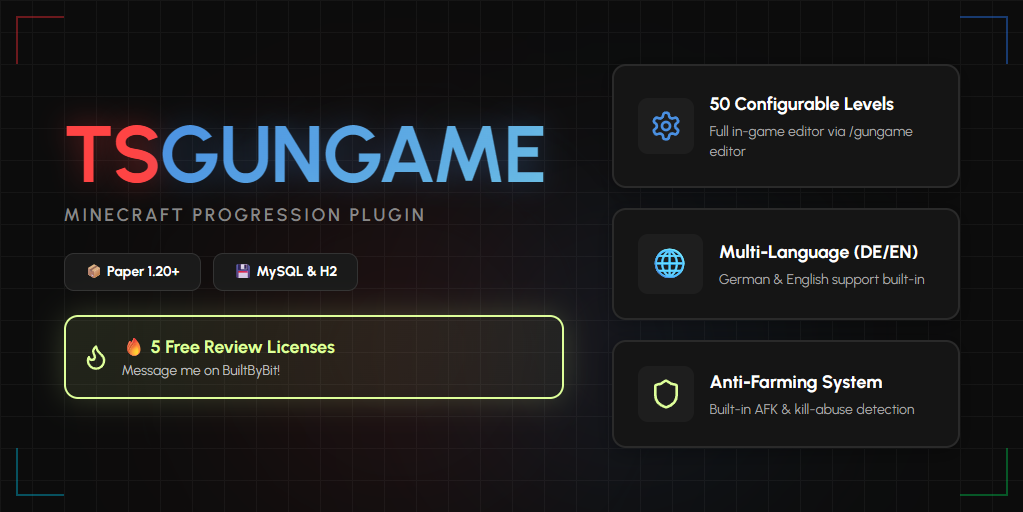Click the package box icon on the Paper badge
Screen dimensions: 1023x512
pyautogui.click(x=94, y=271)
